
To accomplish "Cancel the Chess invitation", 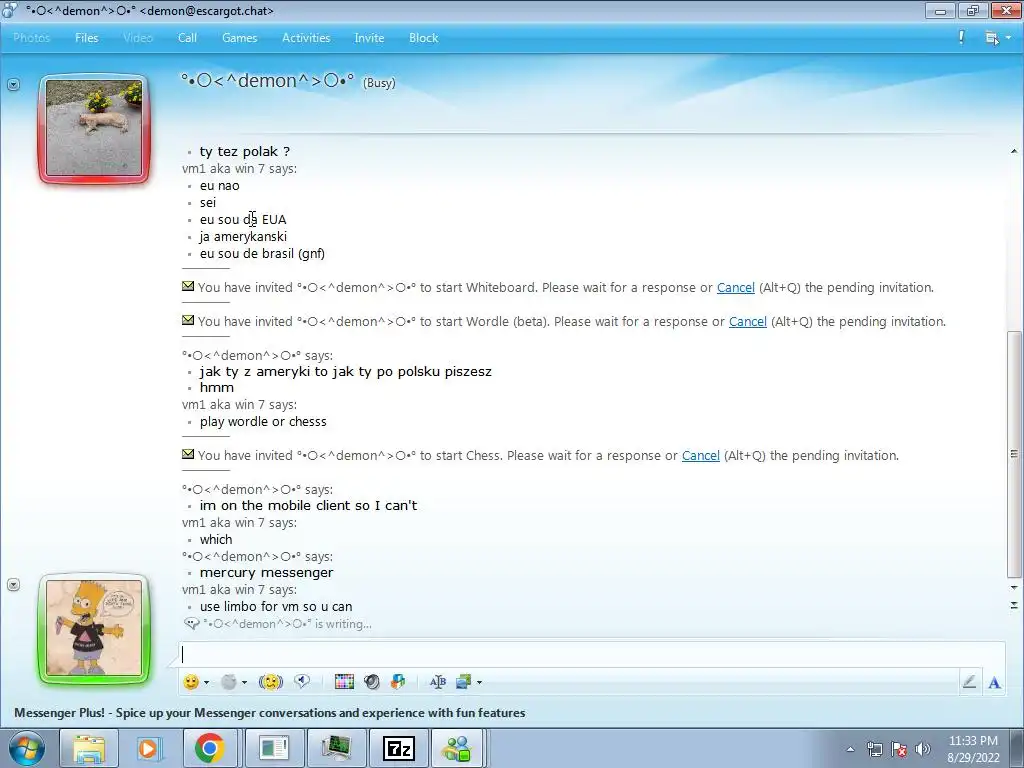I will [700, 455].
